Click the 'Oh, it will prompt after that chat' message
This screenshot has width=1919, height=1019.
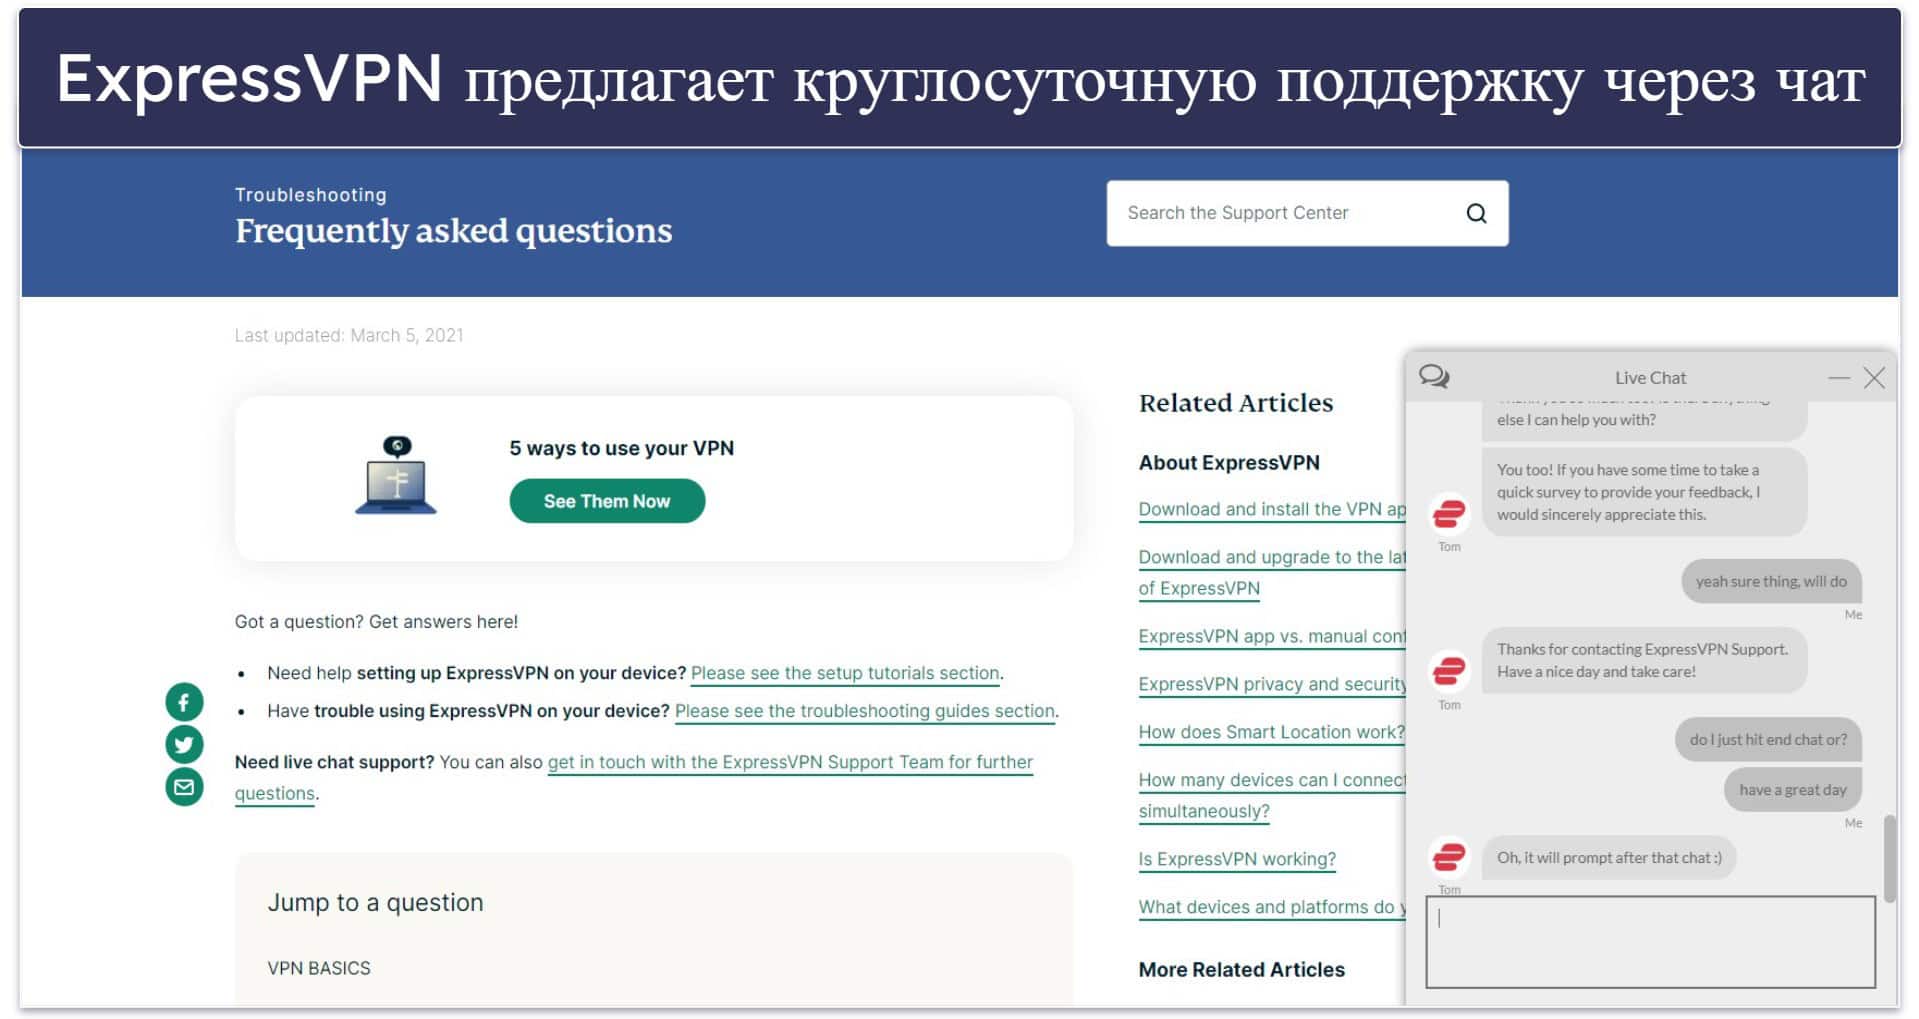point(1609,858)
